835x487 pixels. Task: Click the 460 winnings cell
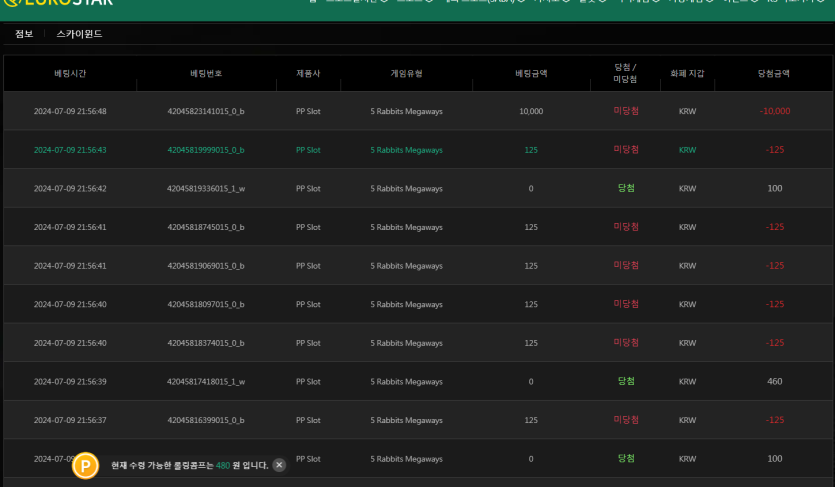pyautogui.click(x=775, y=382)
